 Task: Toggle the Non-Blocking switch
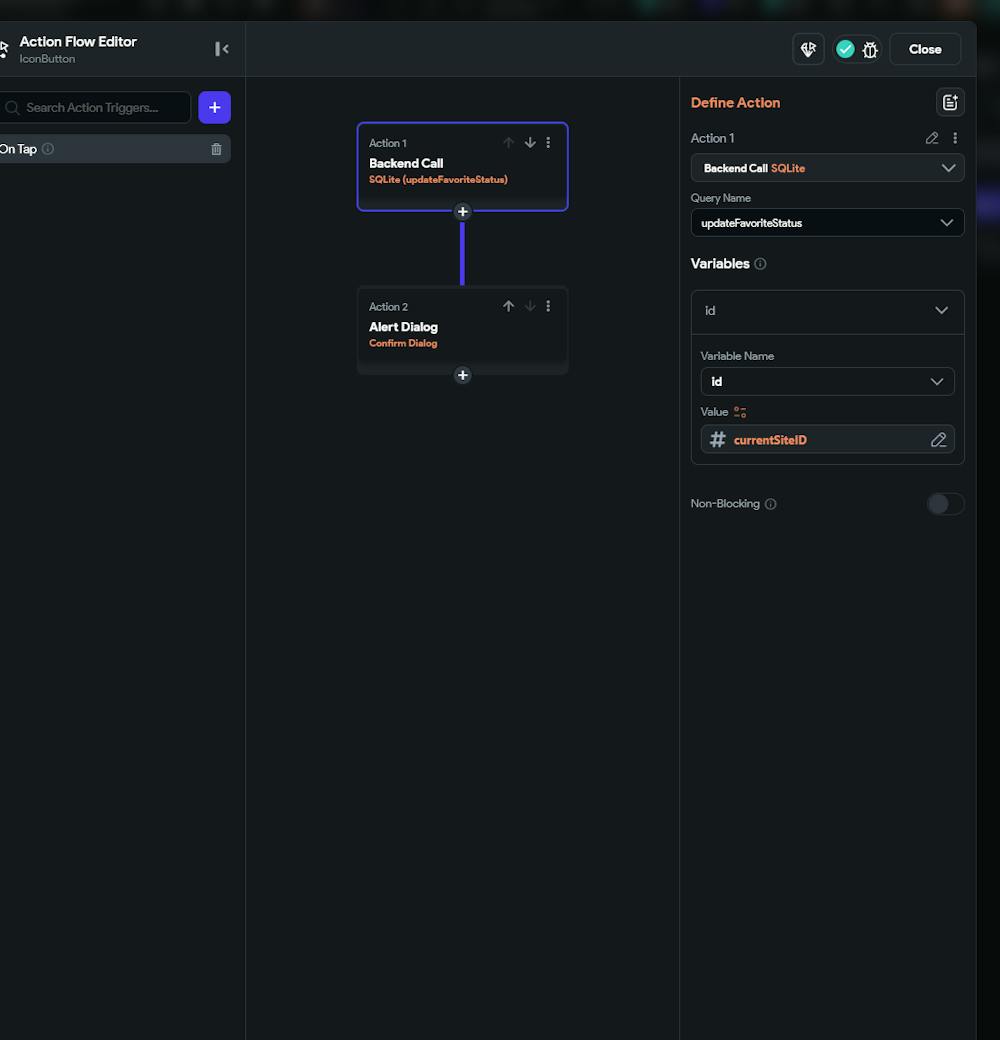pos(945,504)
